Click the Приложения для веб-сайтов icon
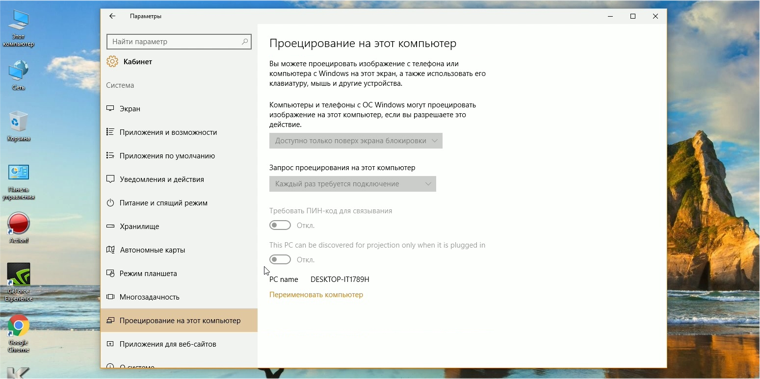The height and width of the screenshot is (379, 760). pos(110,344)
